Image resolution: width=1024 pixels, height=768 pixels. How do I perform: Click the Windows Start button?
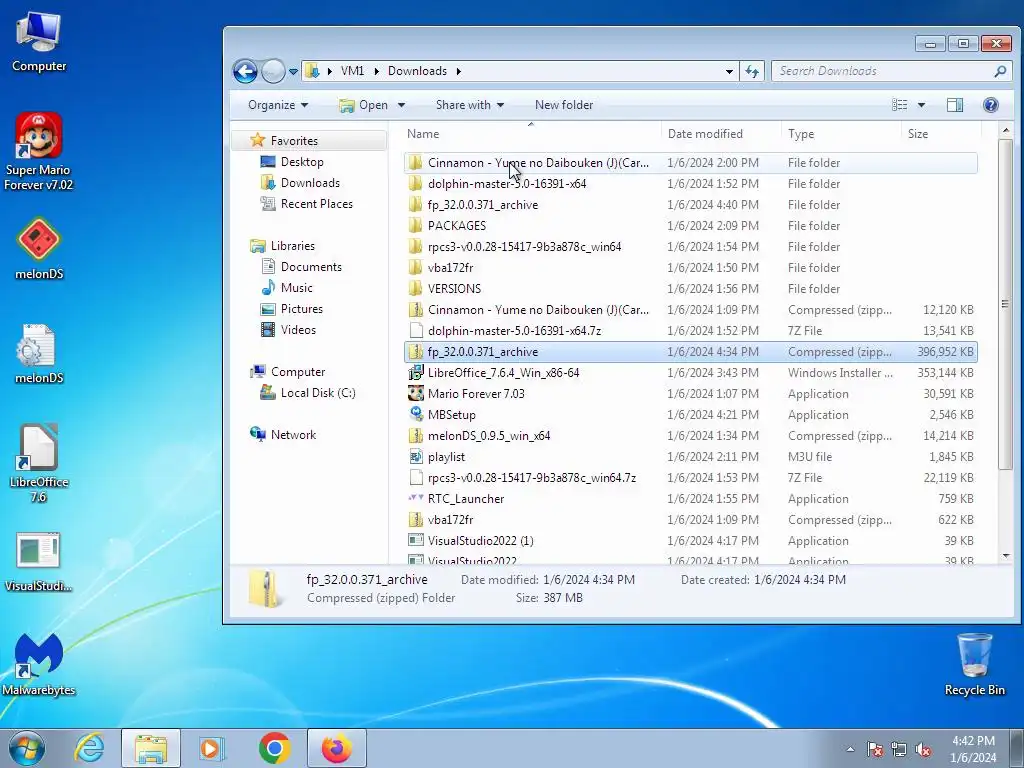(27, 748)
